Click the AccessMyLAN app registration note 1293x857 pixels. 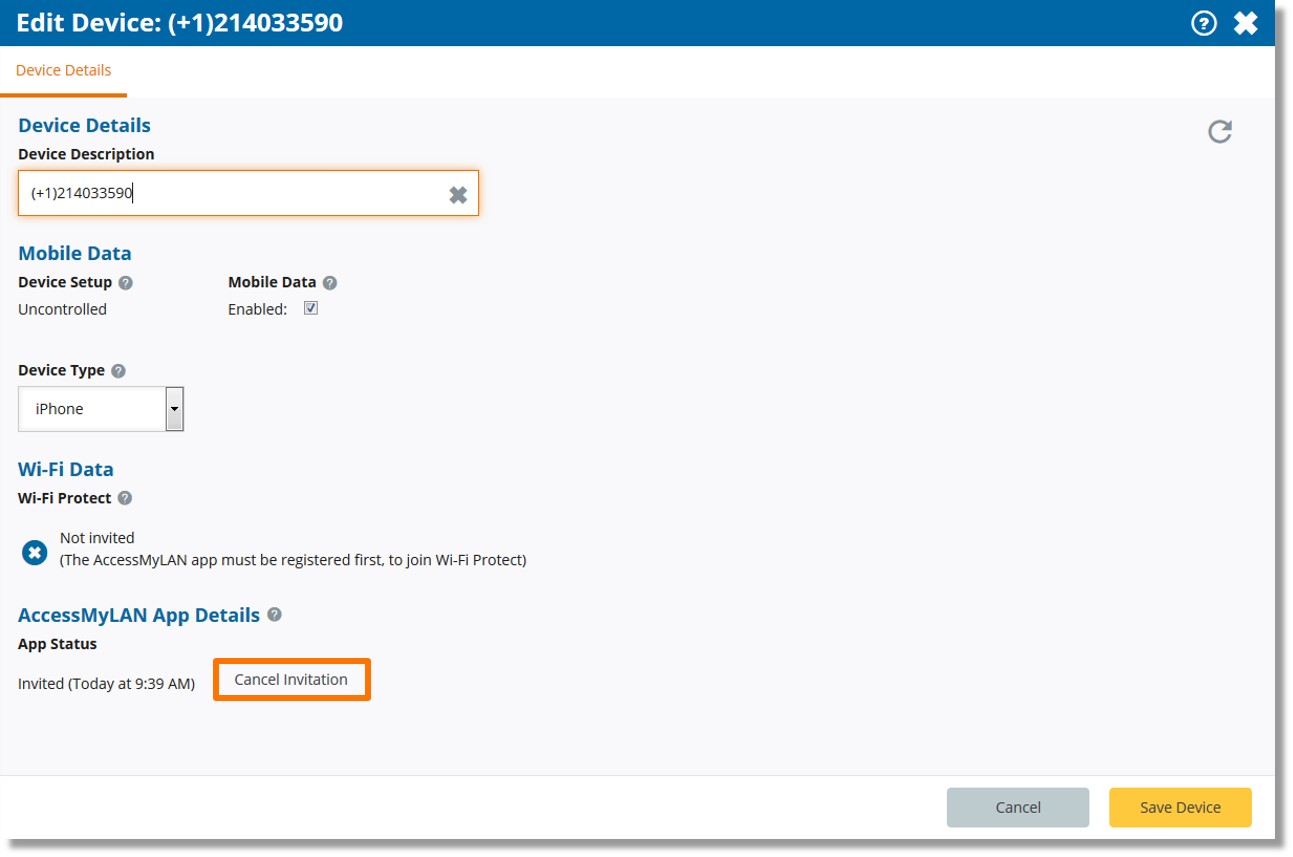coord(293,560)
